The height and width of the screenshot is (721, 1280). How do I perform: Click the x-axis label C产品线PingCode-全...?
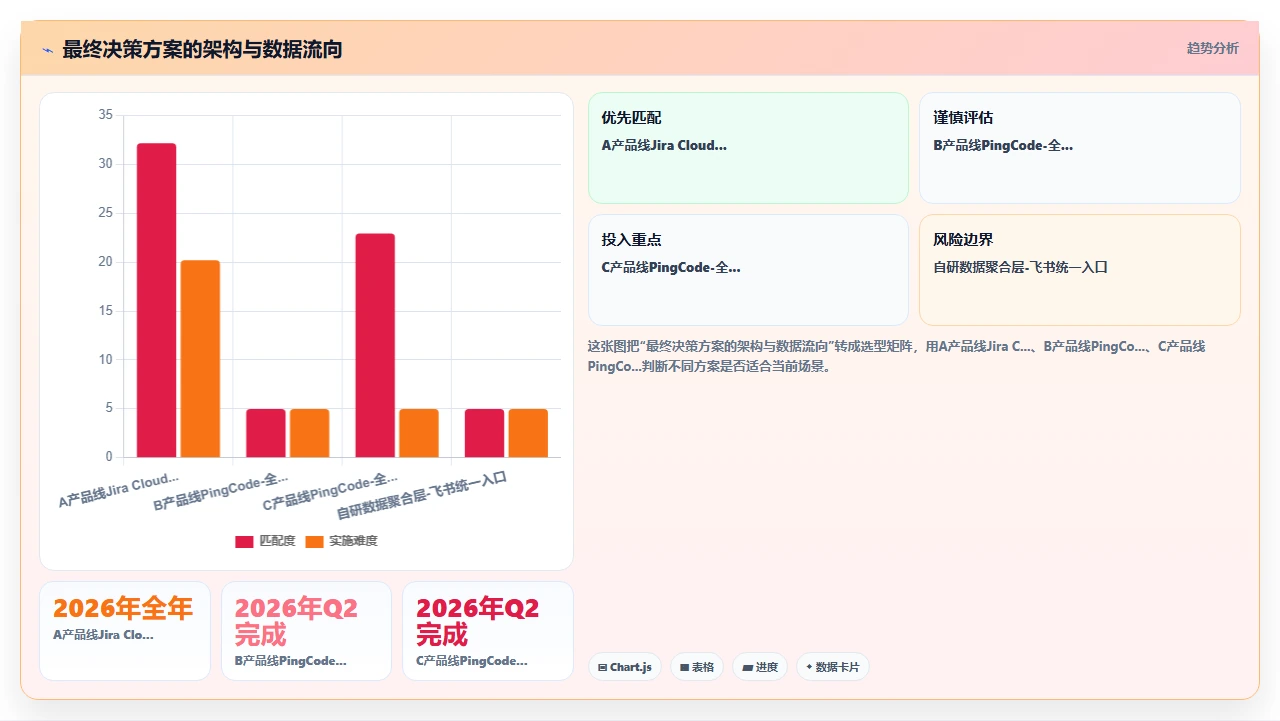pyautogui.click(x=330, y=491)
